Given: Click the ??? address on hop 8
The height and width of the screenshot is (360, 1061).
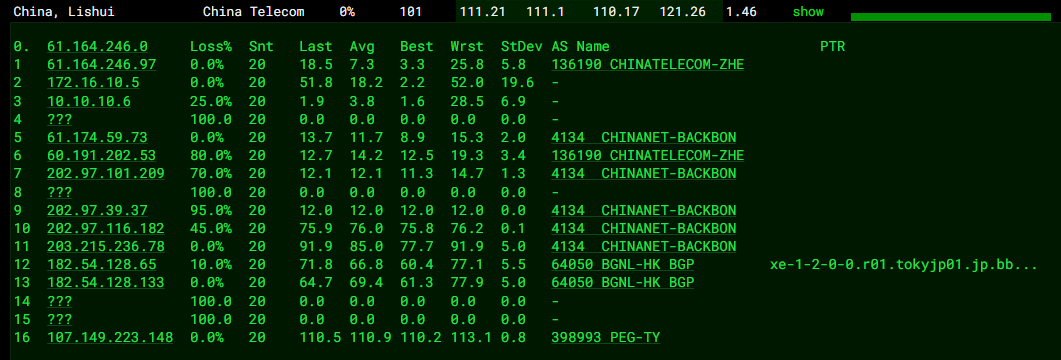Looking at the screenshot, I should click(60, 192).
